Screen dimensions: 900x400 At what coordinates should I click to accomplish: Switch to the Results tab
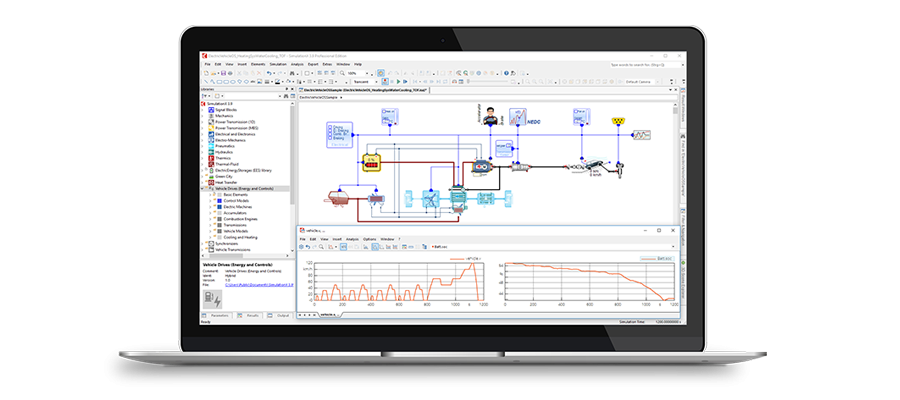click(249, 315)
